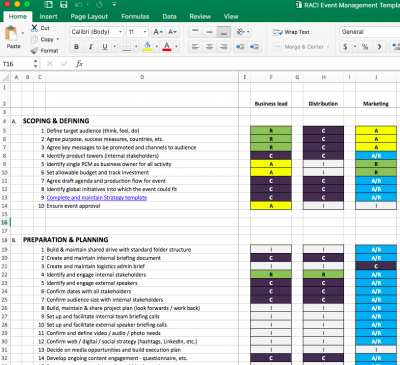This screenshot has height=365, width=400.
Task: Toggle Bold formatting
Action: coord(76,47)
